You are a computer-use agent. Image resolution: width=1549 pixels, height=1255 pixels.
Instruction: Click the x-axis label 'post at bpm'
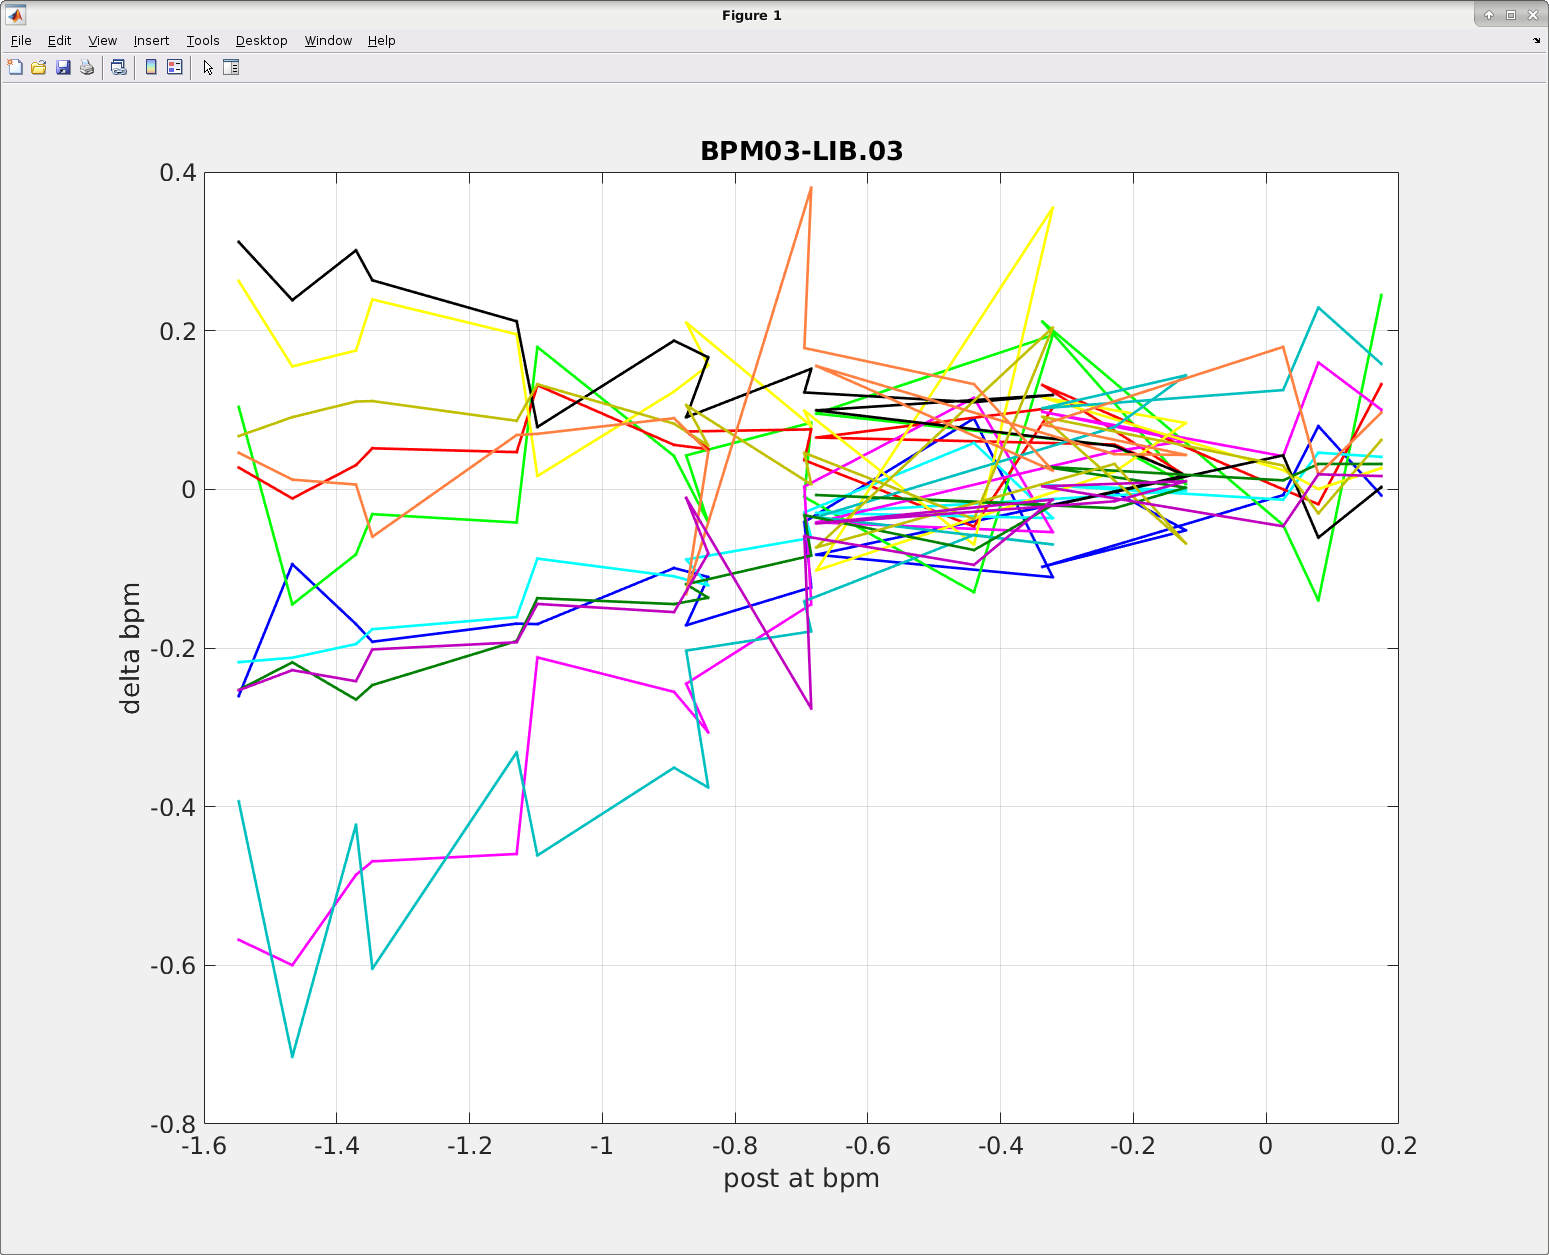801,1178
